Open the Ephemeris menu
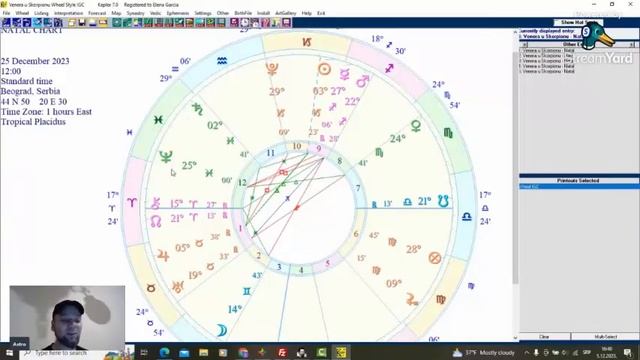Image resolution: width=640 pixels, height=360 pixels. (x=178, y=13)
